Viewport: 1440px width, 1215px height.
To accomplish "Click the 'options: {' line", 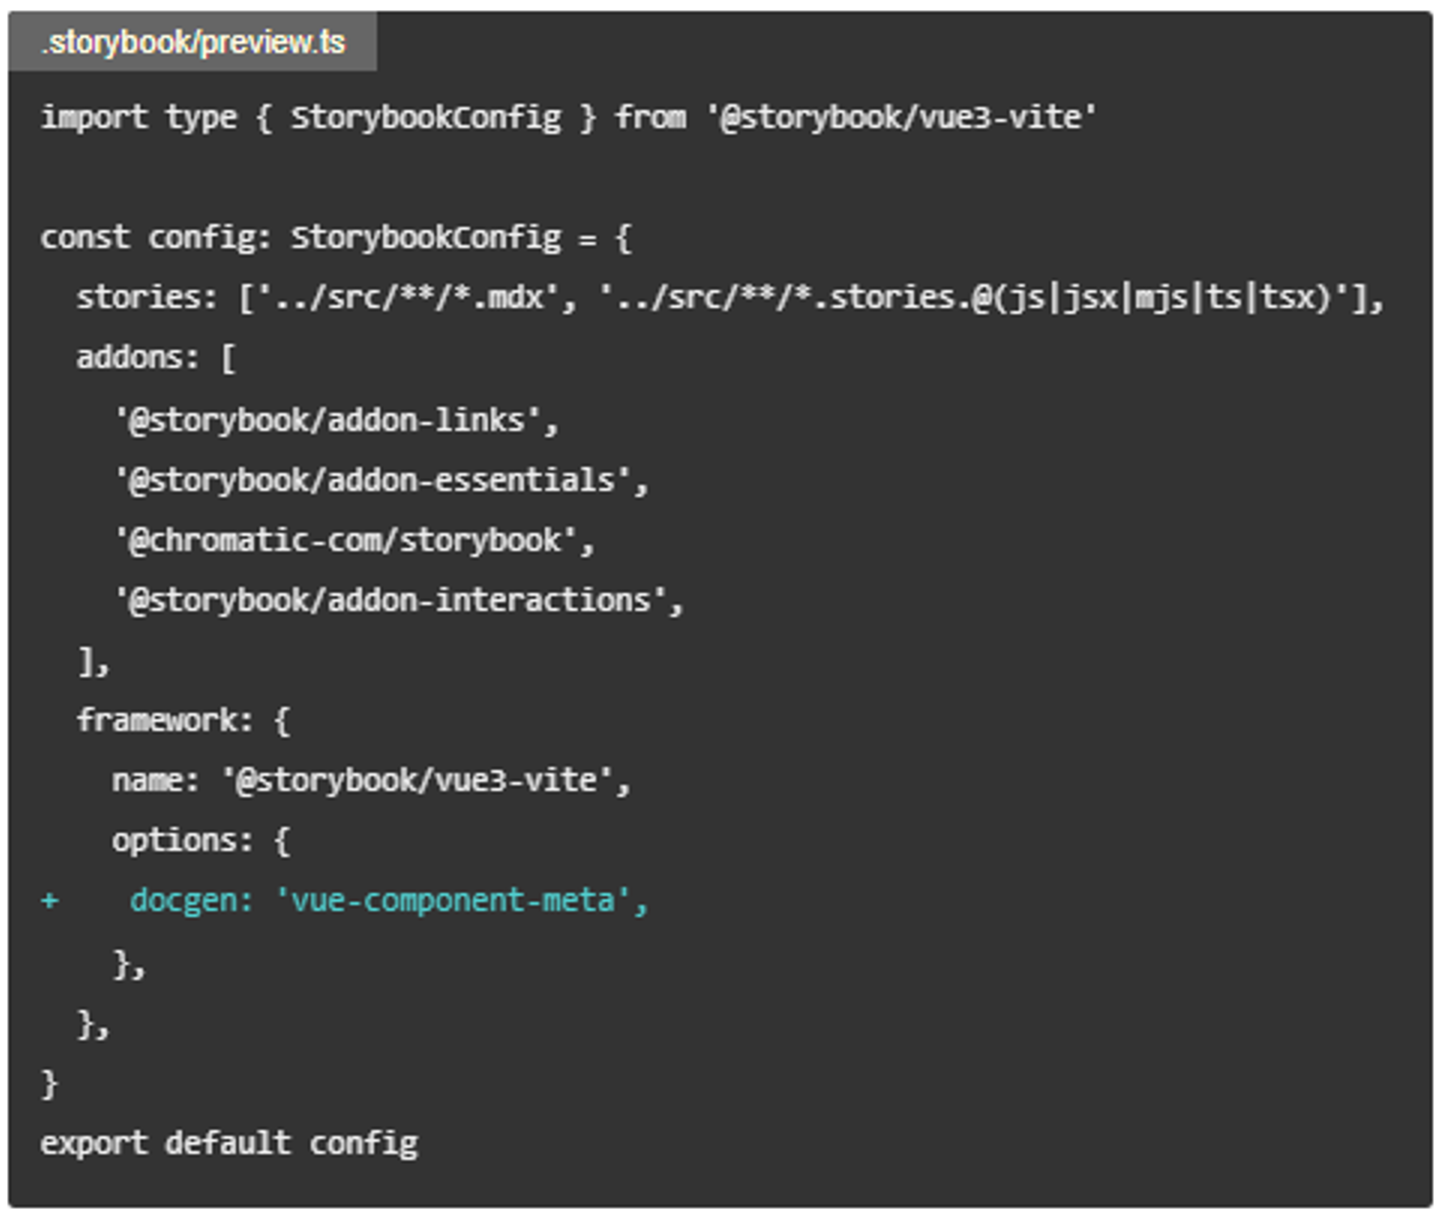I will (x=200, y=841).
